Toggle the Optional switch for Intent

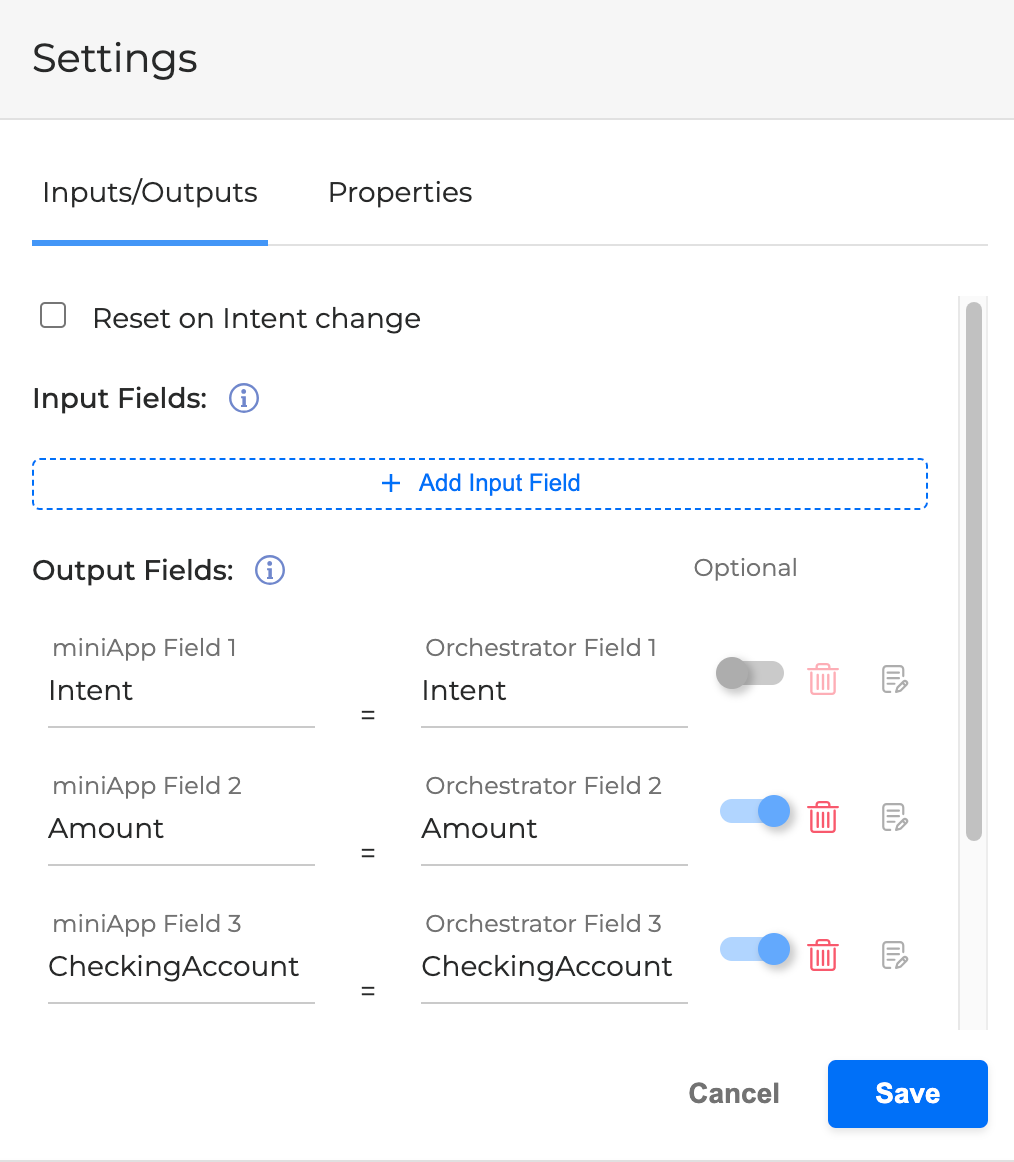point(750,673)
